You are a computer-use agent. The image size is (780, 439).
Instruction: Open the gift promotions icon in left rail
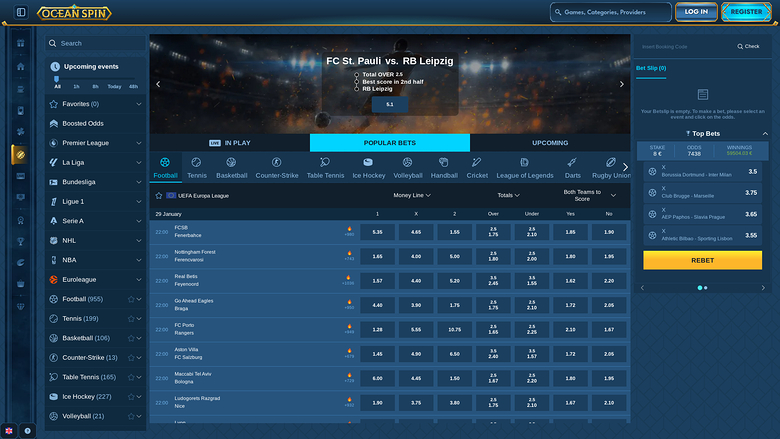tap(20, 44)
